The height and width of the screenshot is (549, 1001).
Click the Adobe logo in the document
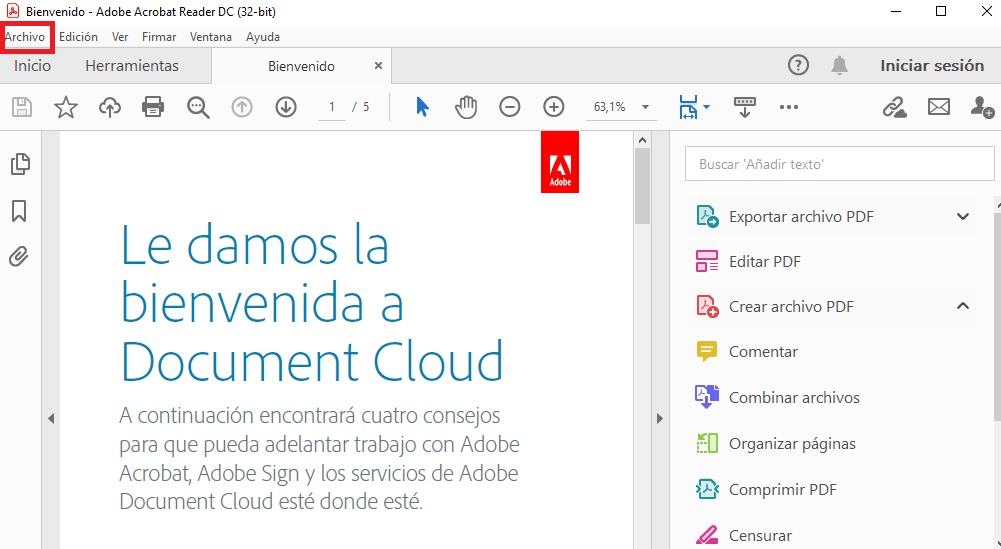click(560, 162)
